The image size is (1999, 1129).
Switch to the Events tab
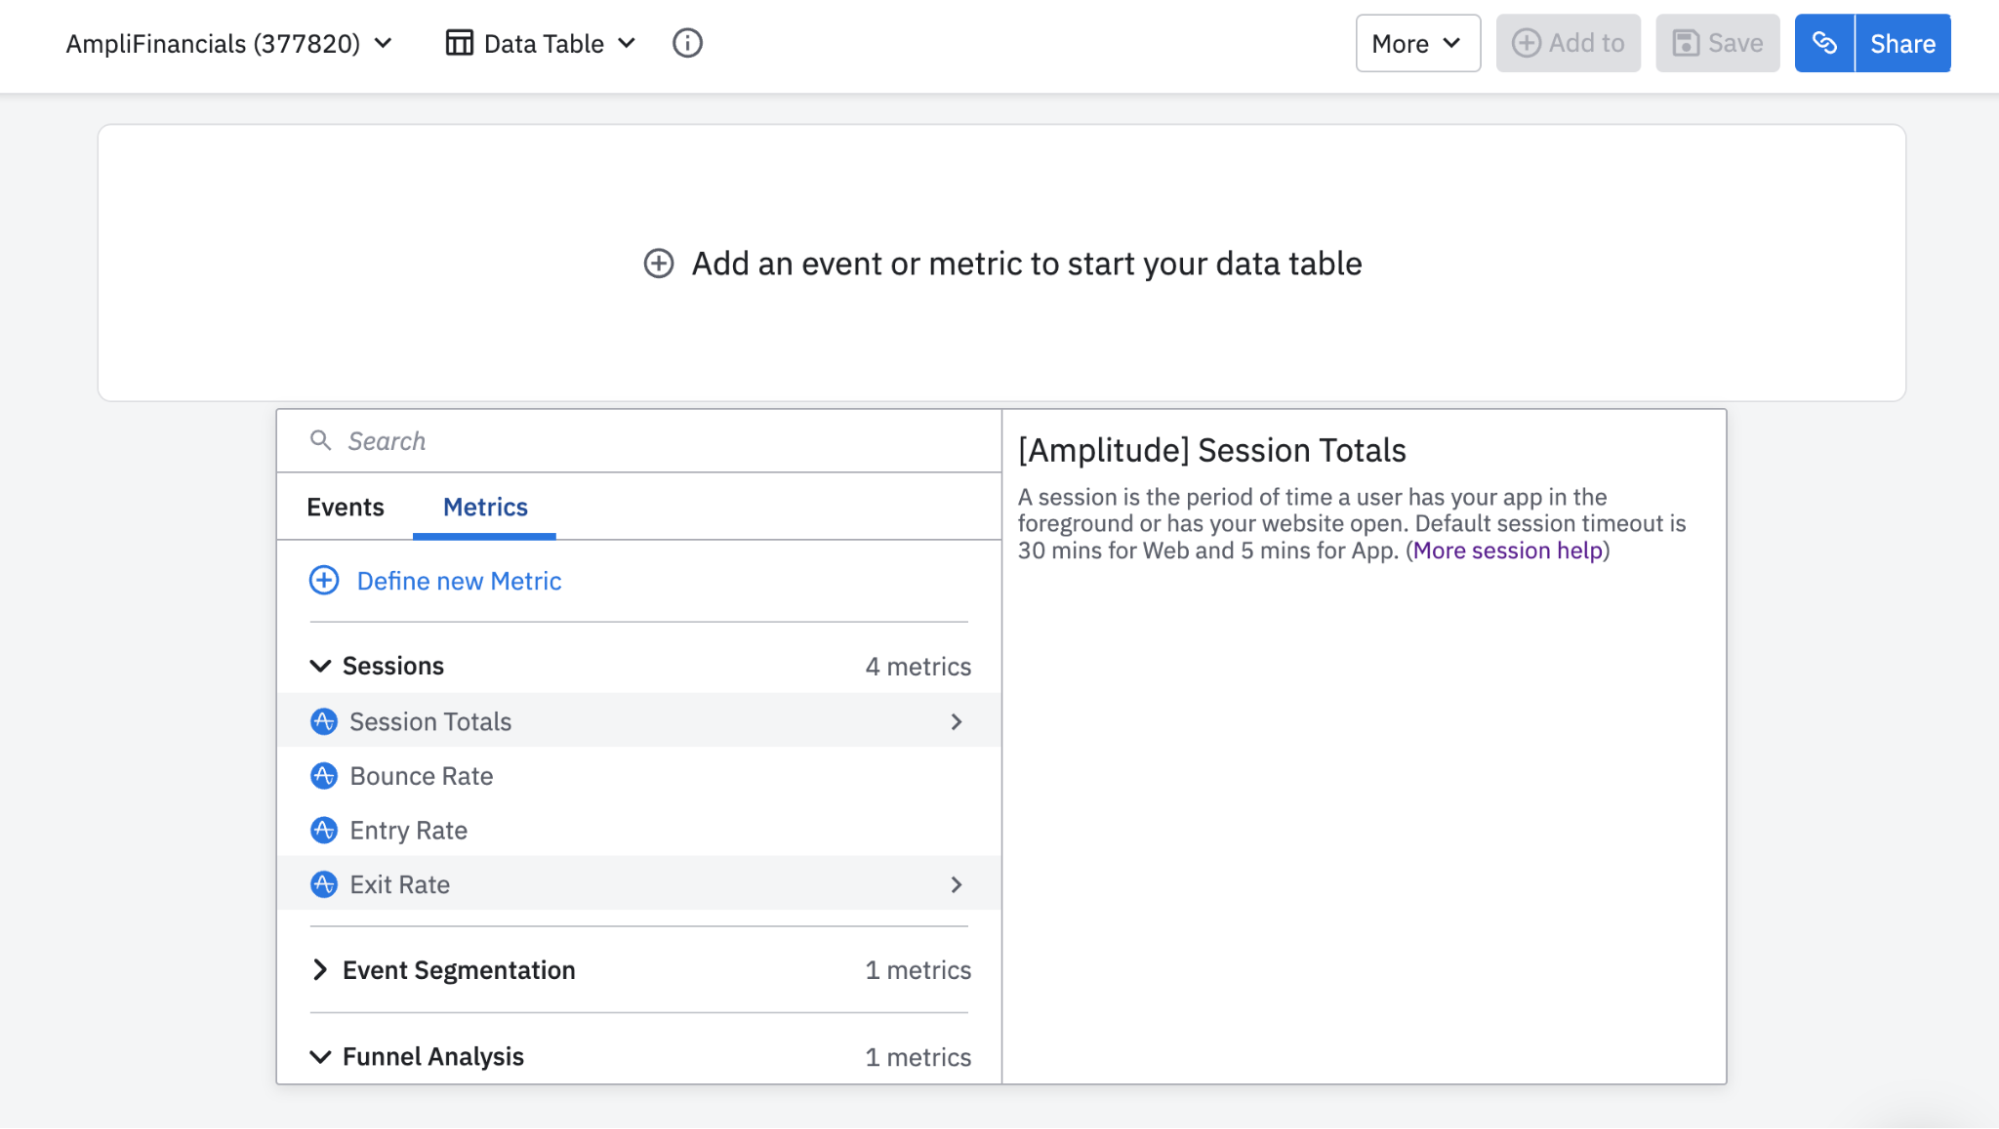point(345,507)
